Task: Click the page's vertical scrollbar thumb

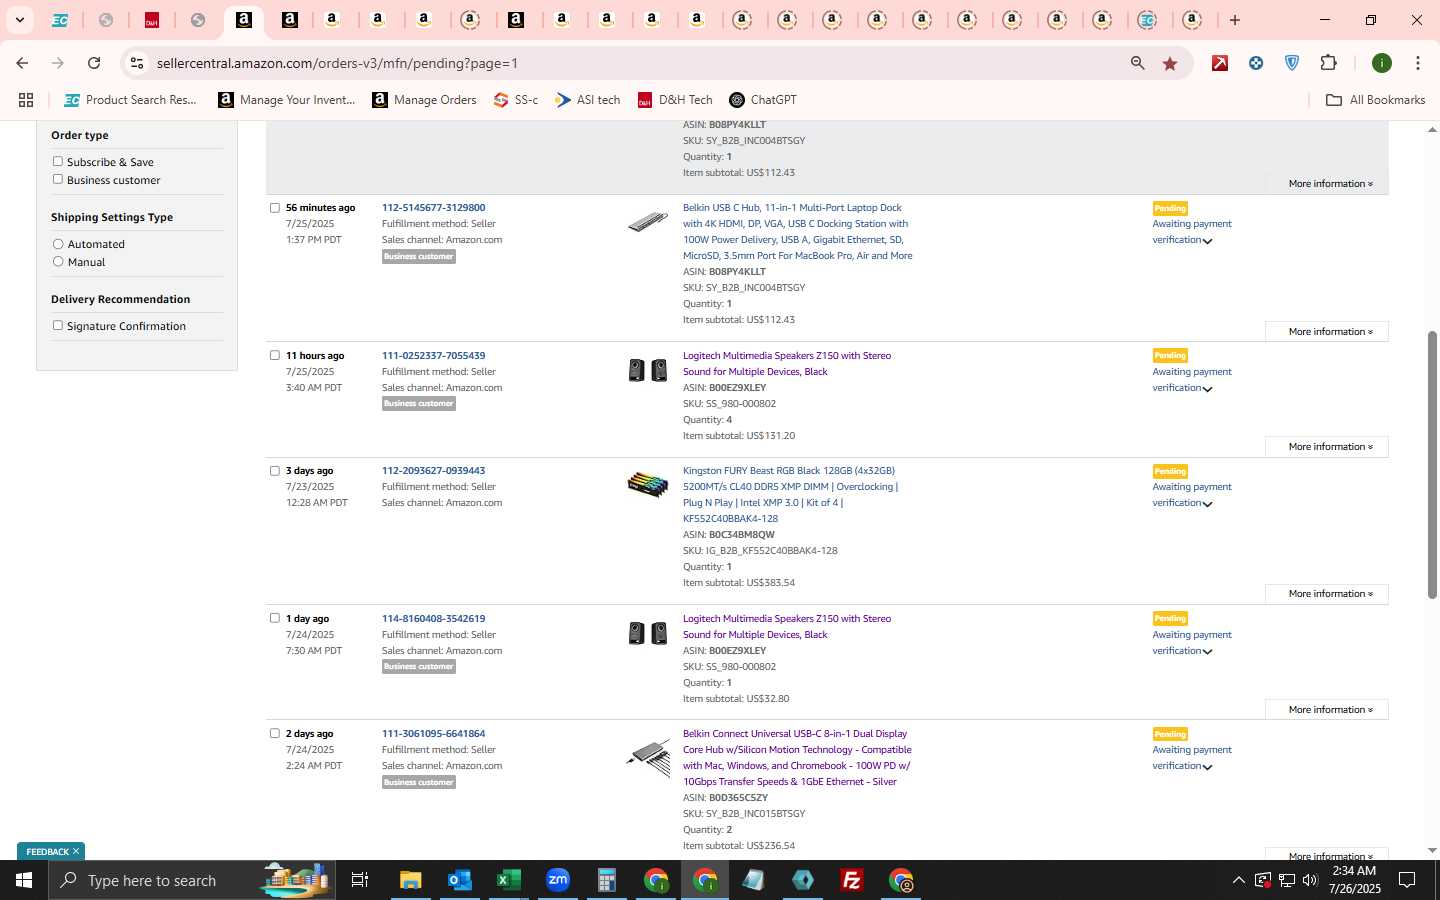Action: (x=1431, y=465)
